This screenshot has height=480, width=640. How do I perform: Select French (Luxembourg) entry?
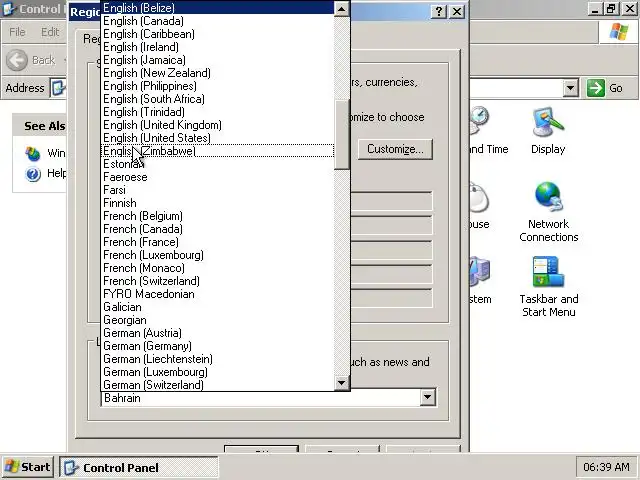(217, 255)
